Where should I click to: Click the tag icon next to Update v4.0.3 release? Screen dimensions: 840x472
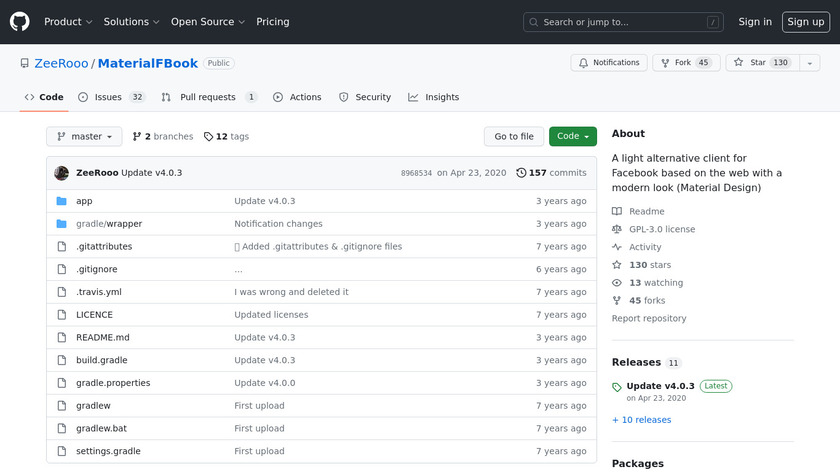coord(617,387)
